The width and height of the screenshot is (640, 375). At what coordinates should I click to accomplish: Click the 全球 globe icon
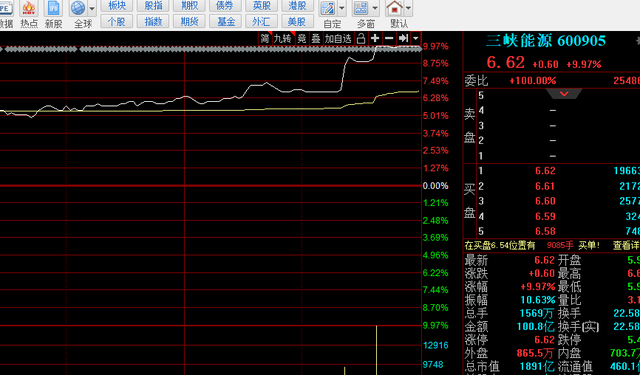[78, 8]
